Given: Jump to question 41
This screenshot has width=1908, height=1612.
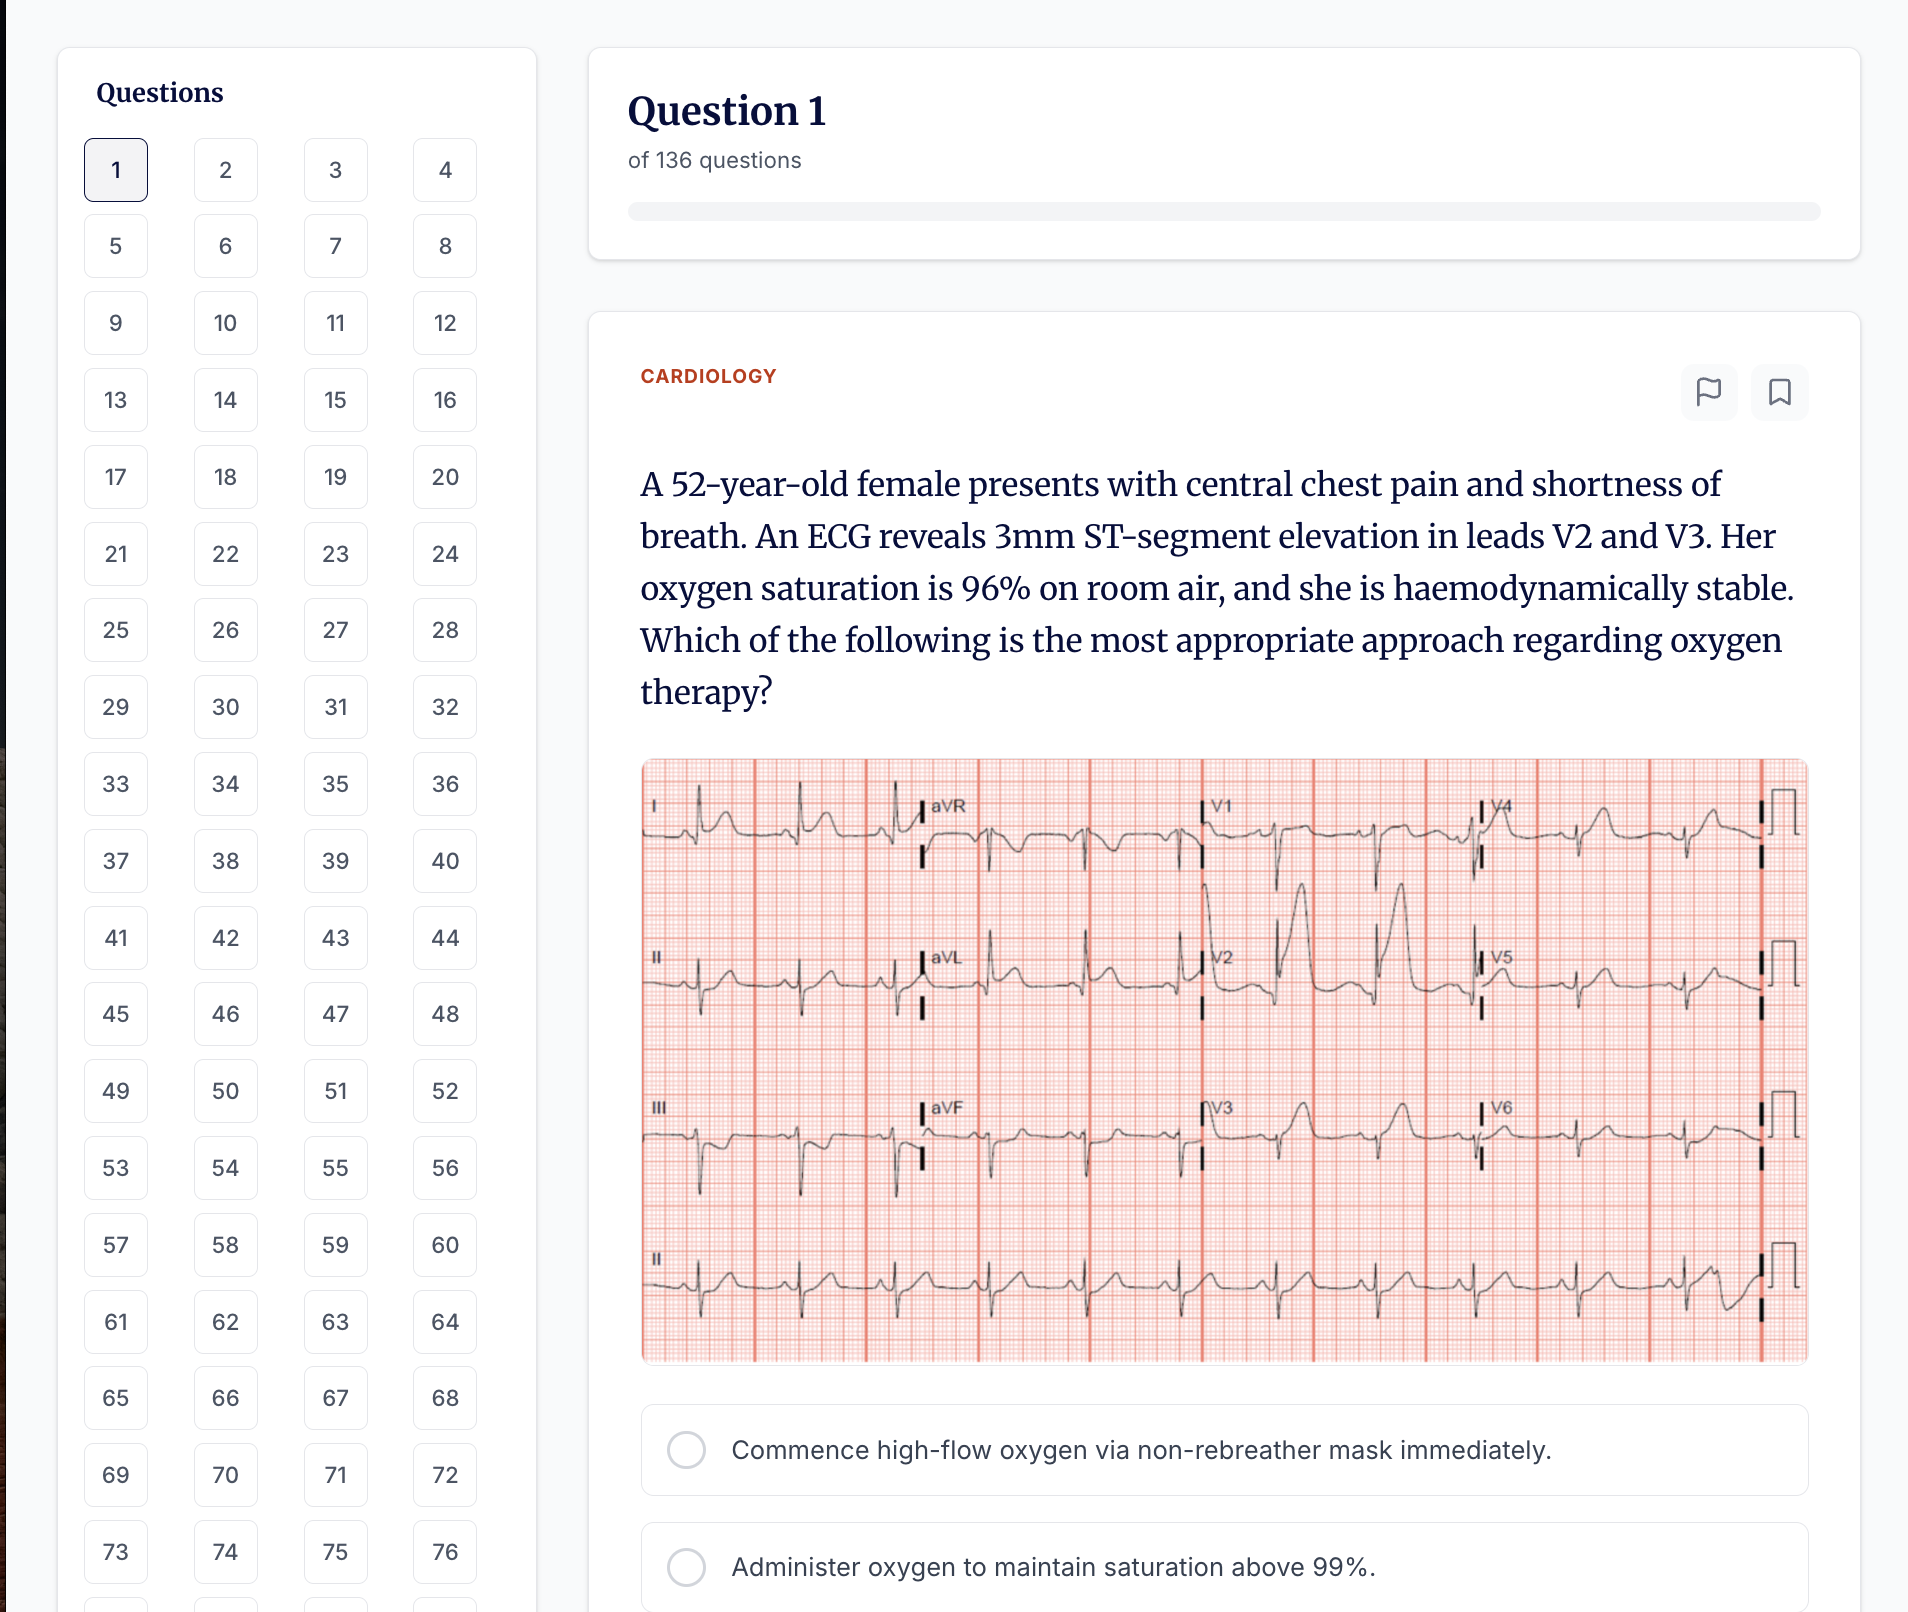Looking at the screenshot, I should 116,938.
